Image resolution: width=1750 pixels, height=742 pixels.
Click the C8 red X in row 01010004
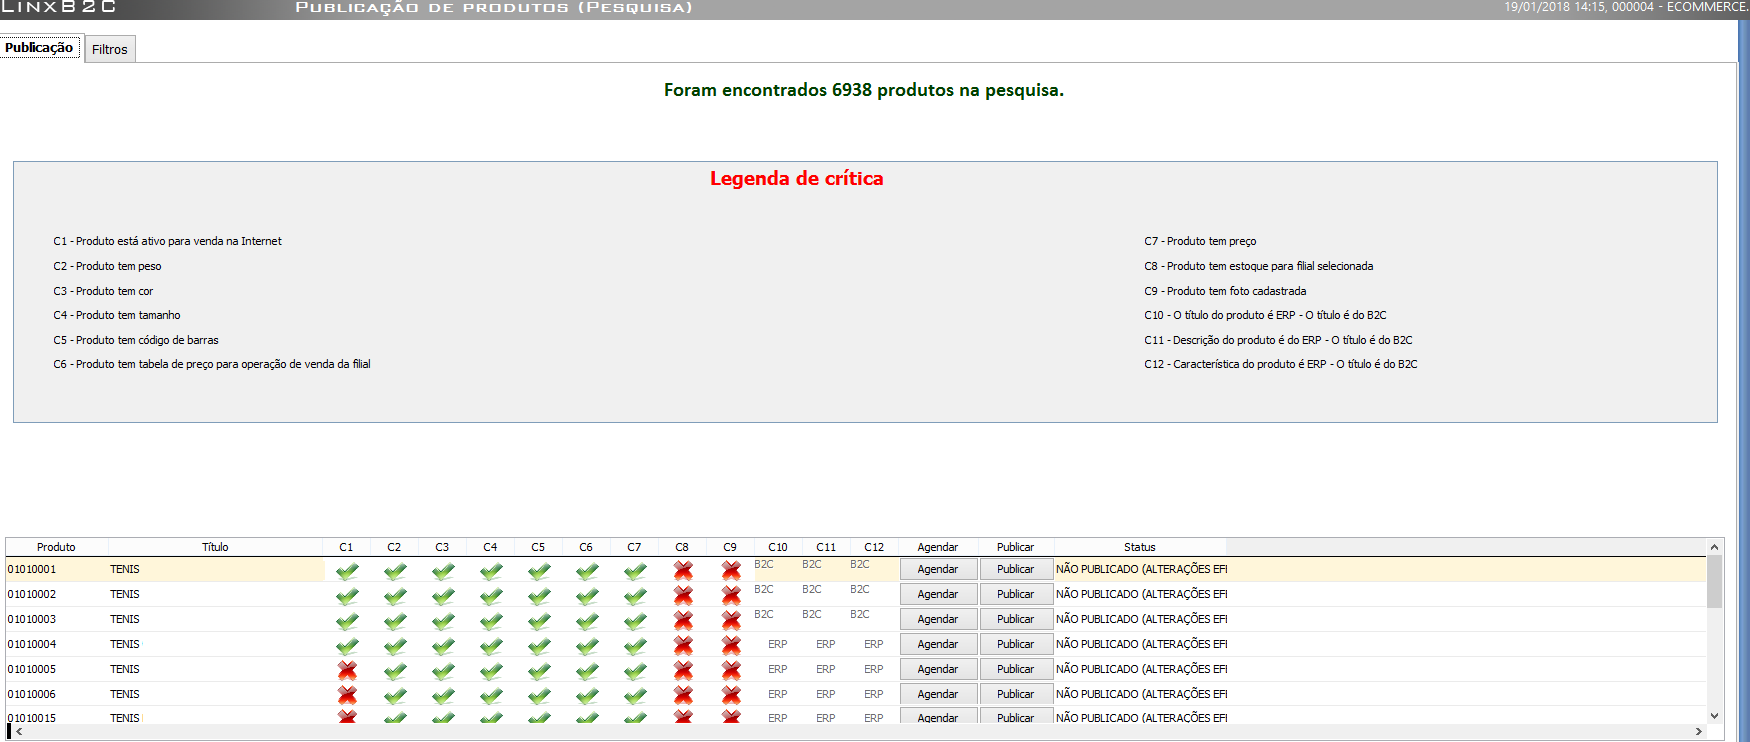(x=683, y=646)
